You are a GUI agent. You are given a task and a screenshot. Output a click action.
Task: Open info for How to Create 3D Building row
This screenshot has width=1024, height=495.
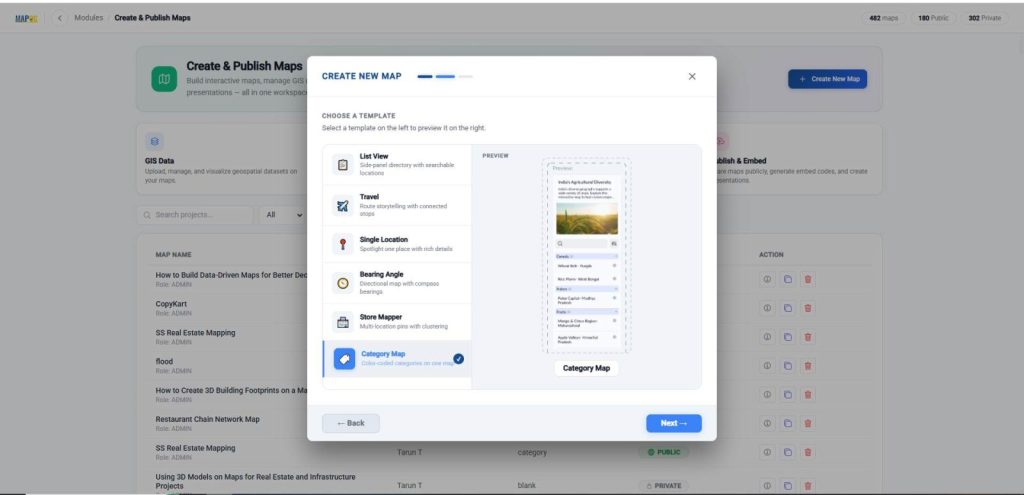pyautogui.click(x=767, y=394)
